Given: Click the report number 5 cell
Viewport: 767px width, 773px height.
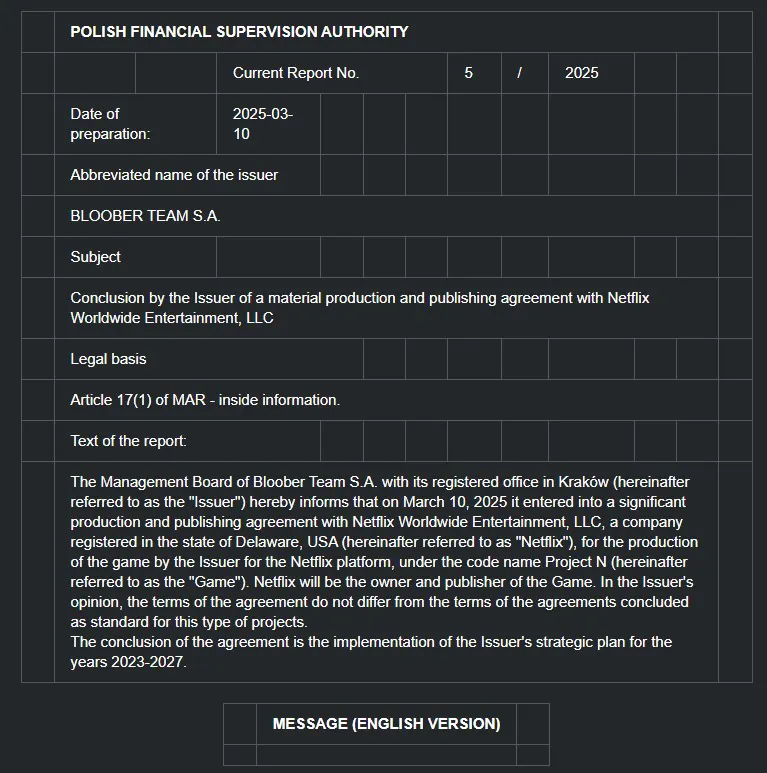Looking at the screenshot, I should [x=474, y=73].
